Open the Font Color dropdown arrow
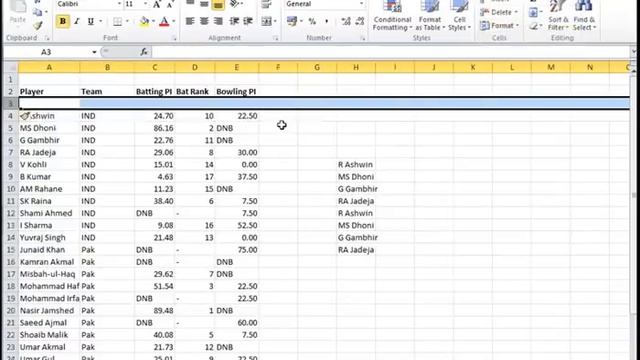 click(173, 21)
